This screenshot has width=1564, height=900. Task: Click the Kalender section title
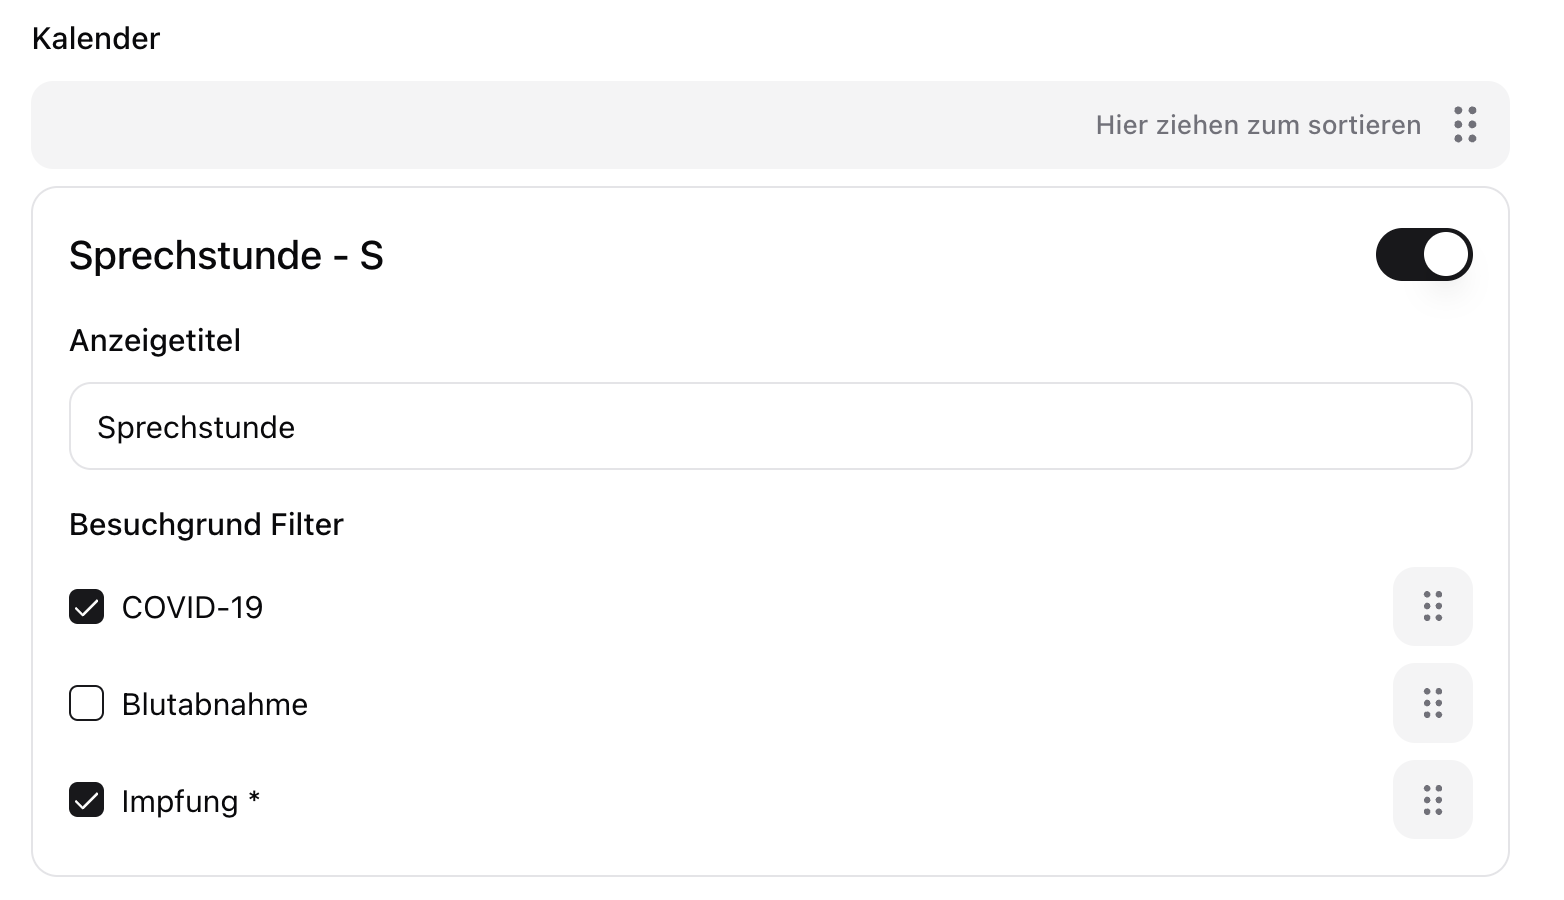(x=96, y=39)
